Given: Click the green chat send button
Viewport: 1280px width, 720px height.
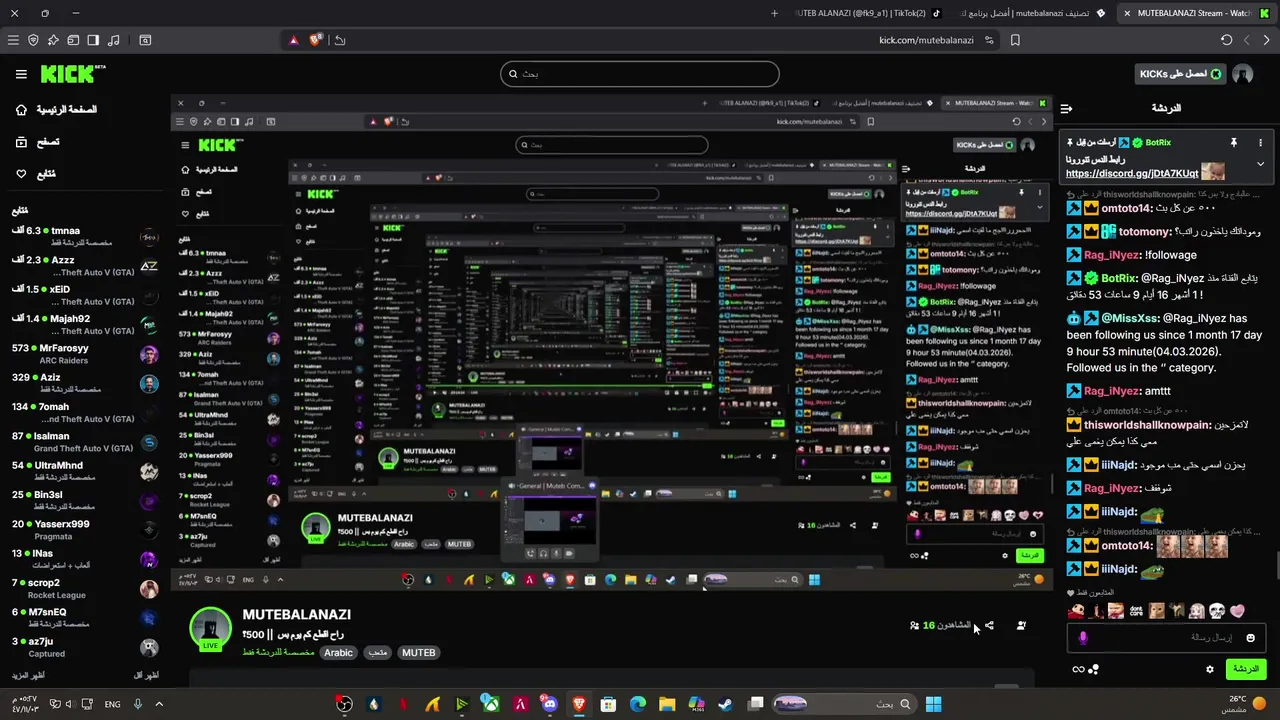Looking at the screenshot, I should pos(1245,669).
